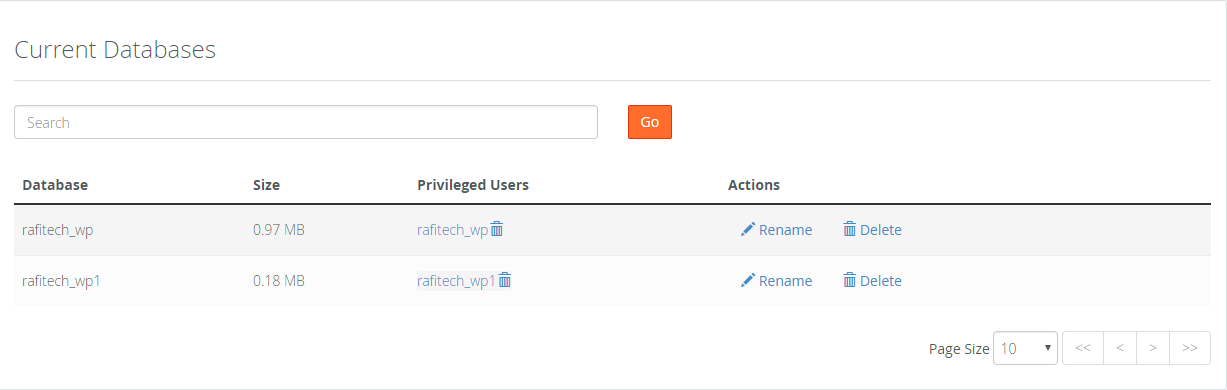The width and height of the screenshot is (1227, 390).
Task: Click the Current Databases heading
Action: pyautogui.click(x=115, y=49)
